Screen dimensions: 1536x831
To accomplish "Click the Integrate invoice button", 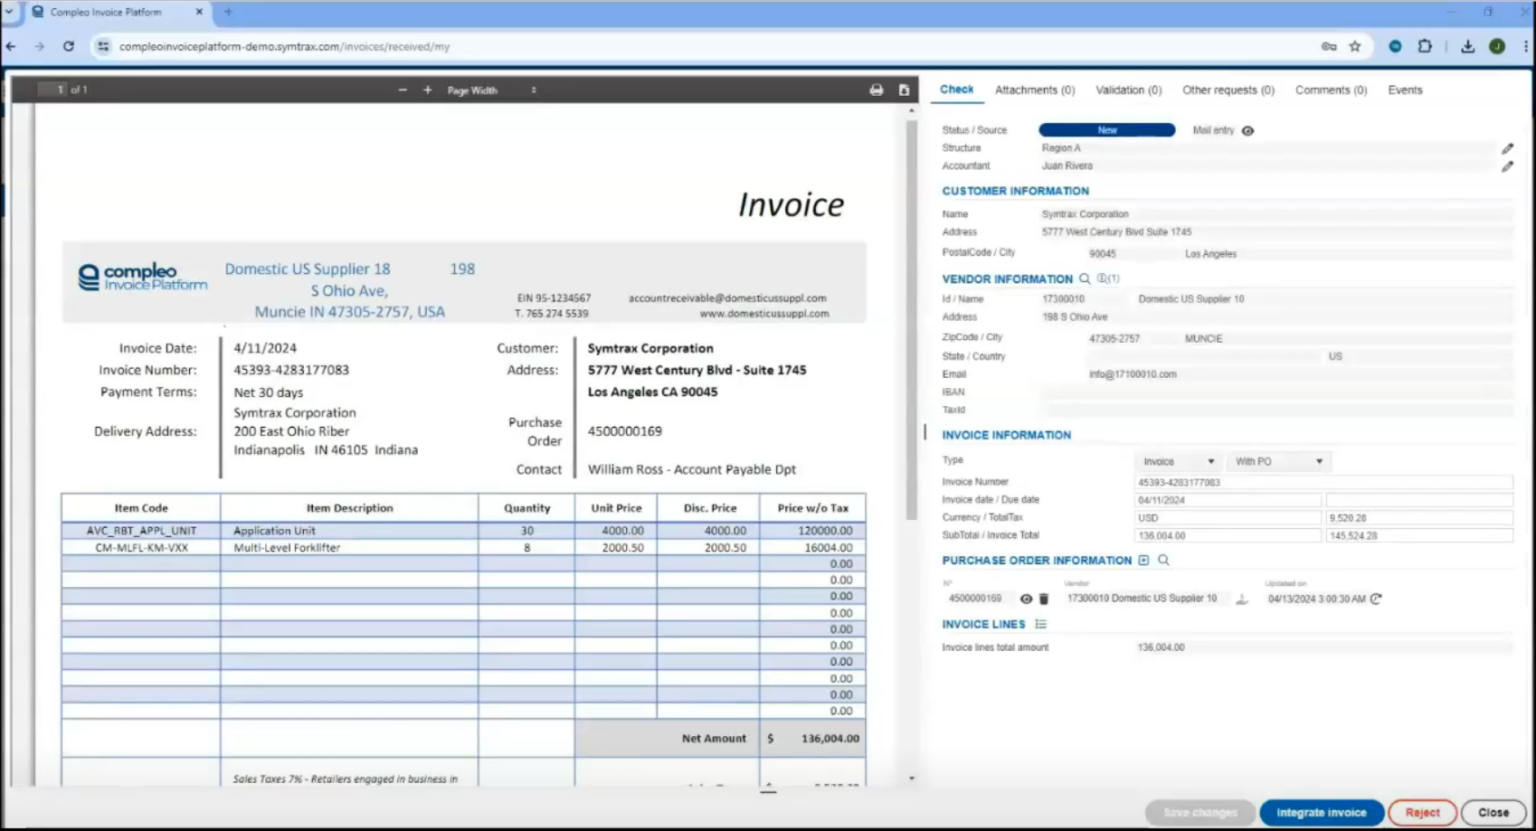I will [1321, 812].
